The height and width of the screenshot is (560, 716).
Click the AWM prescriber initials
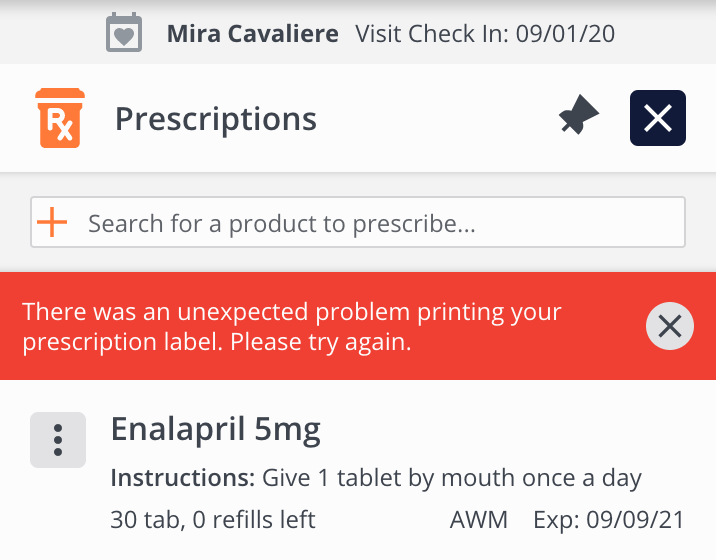tap(479, 520)
